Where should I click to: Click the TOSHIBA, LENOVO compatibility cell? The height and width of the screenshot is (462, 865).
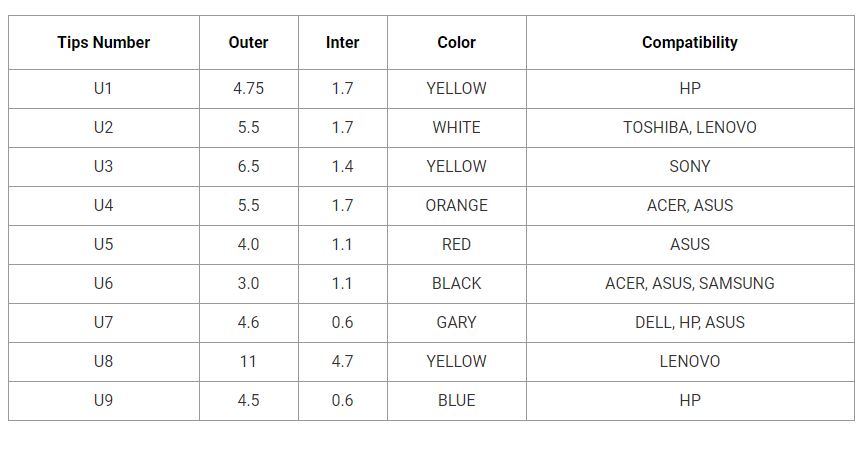(x=689, y=127)
